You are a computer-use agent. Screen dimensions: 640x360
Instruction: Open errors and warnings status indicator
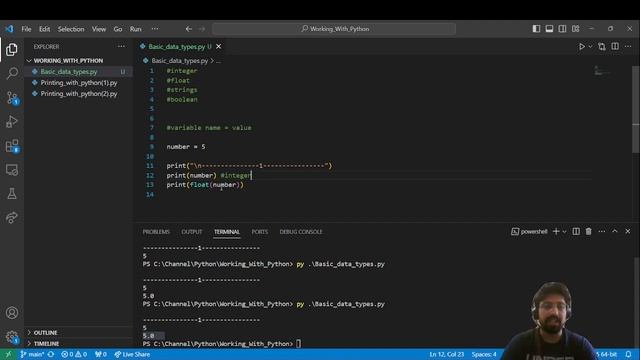pyautogui.click(x=74, y=354)
